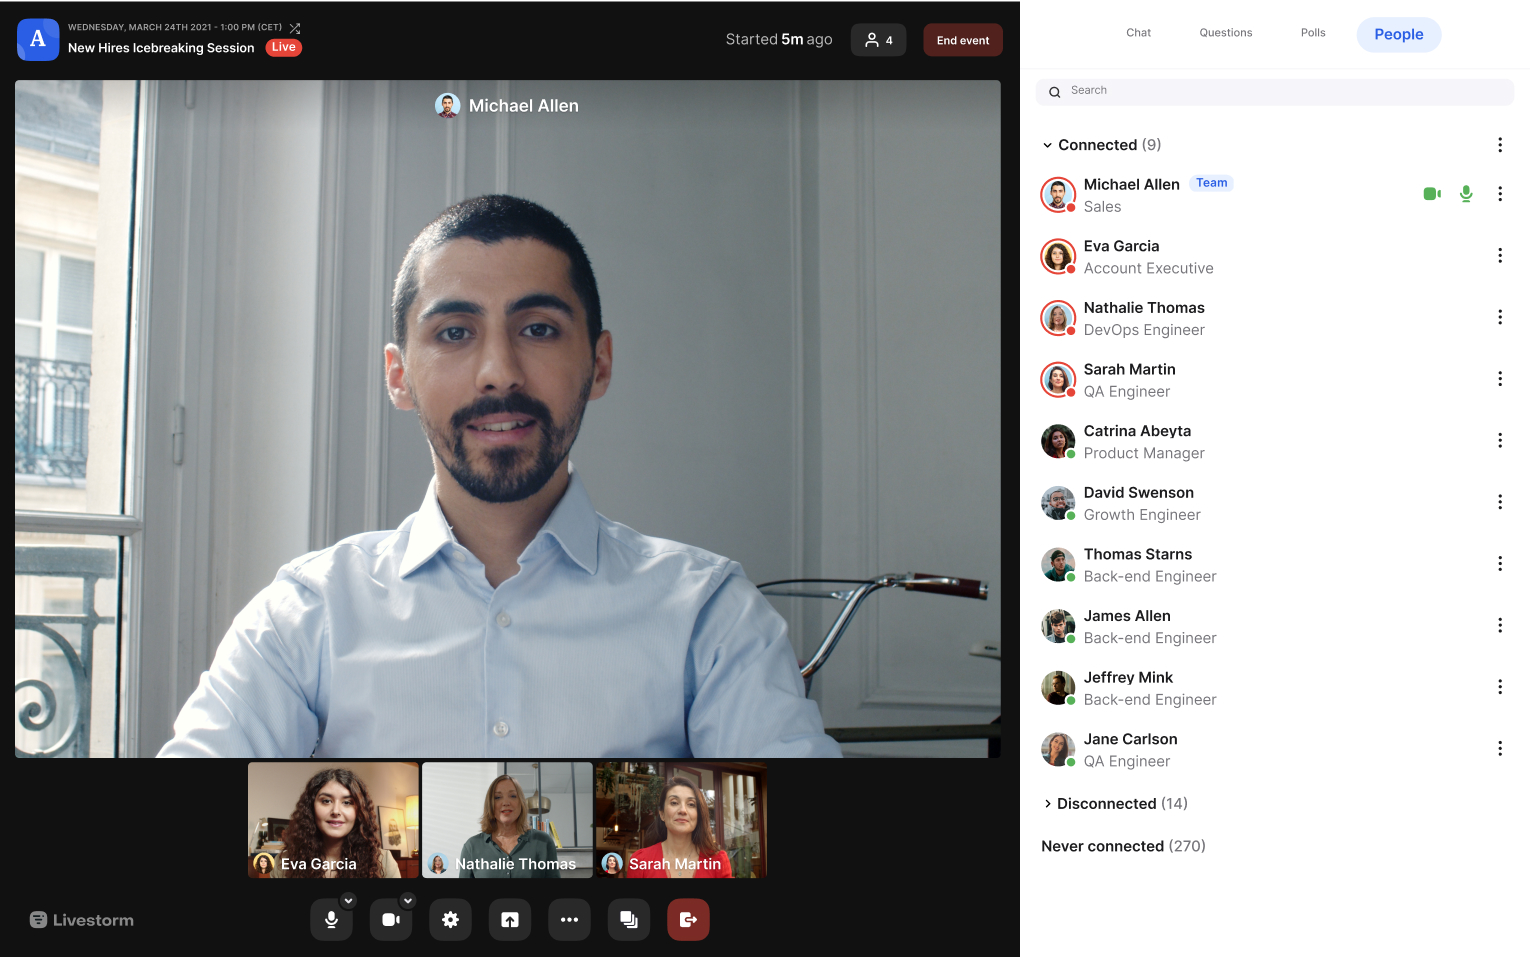Click the red Live badge
Screen dimensions: 1530x957
284,47
